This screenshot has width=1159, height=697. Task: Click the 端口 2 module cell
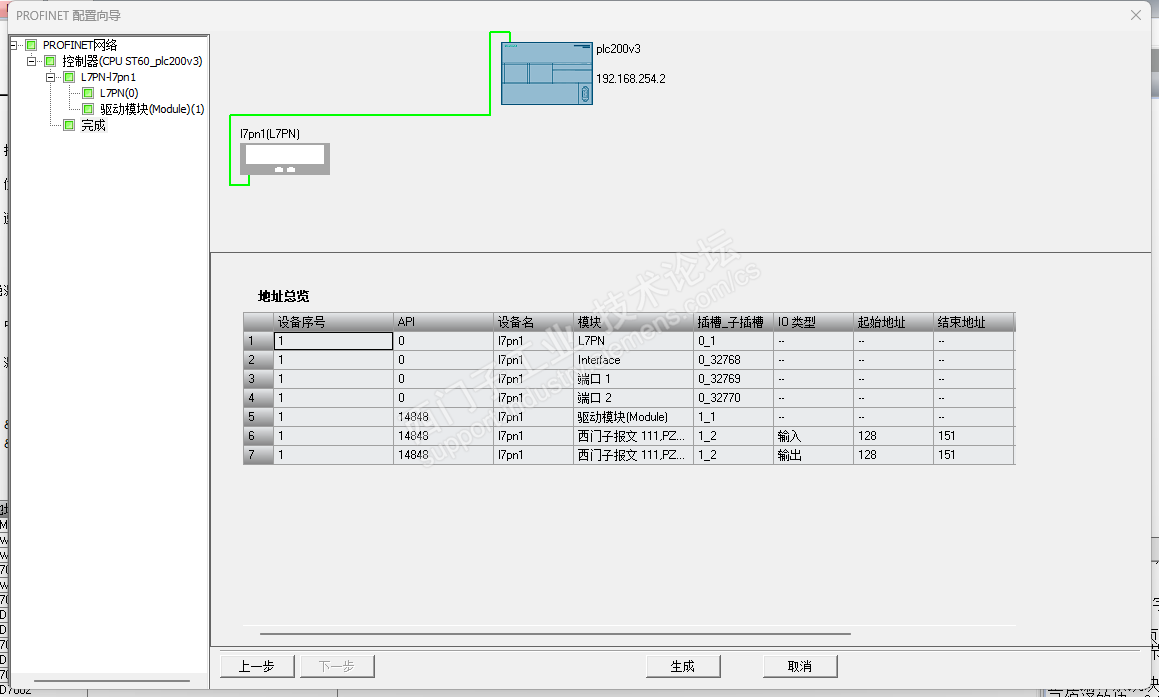point(633,398)
